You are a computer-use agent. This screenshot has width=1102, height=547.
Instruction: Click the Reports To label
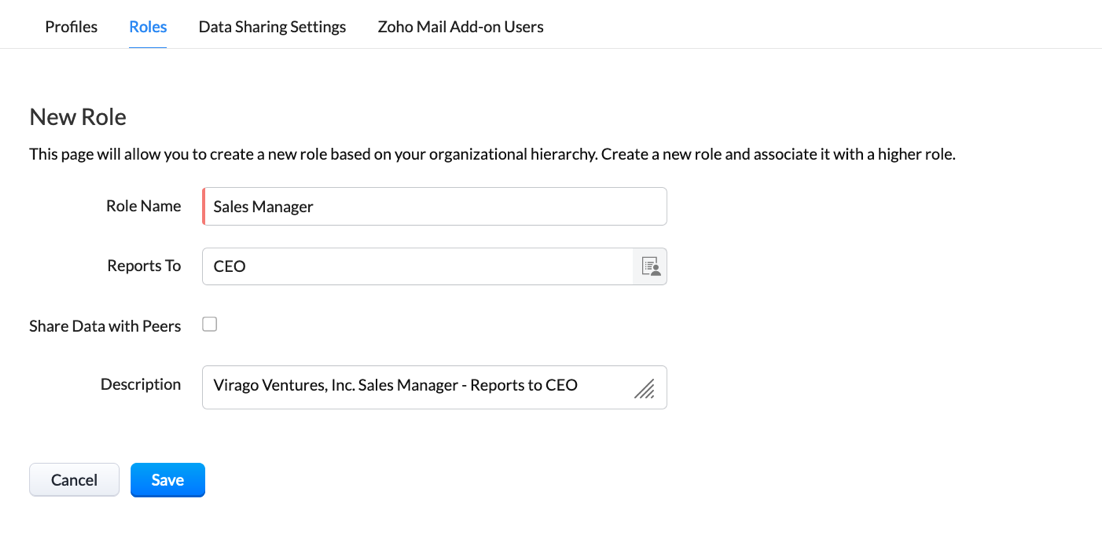click(144, 266)
